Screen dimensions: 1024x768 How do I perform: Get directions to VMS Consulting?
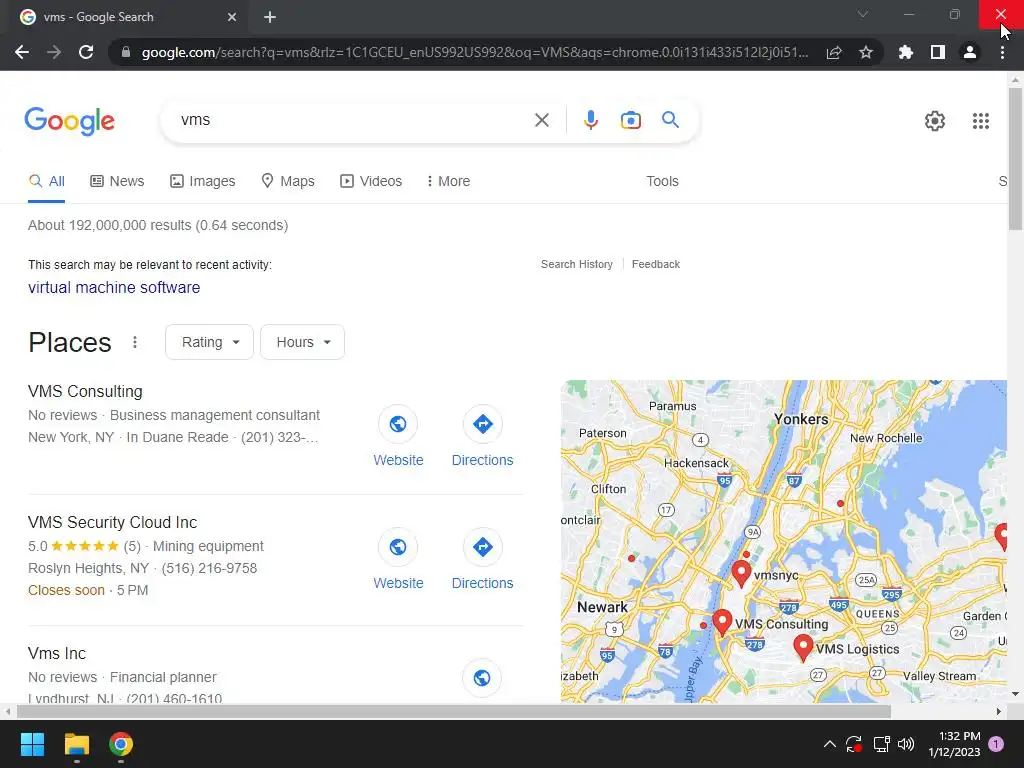483,424
